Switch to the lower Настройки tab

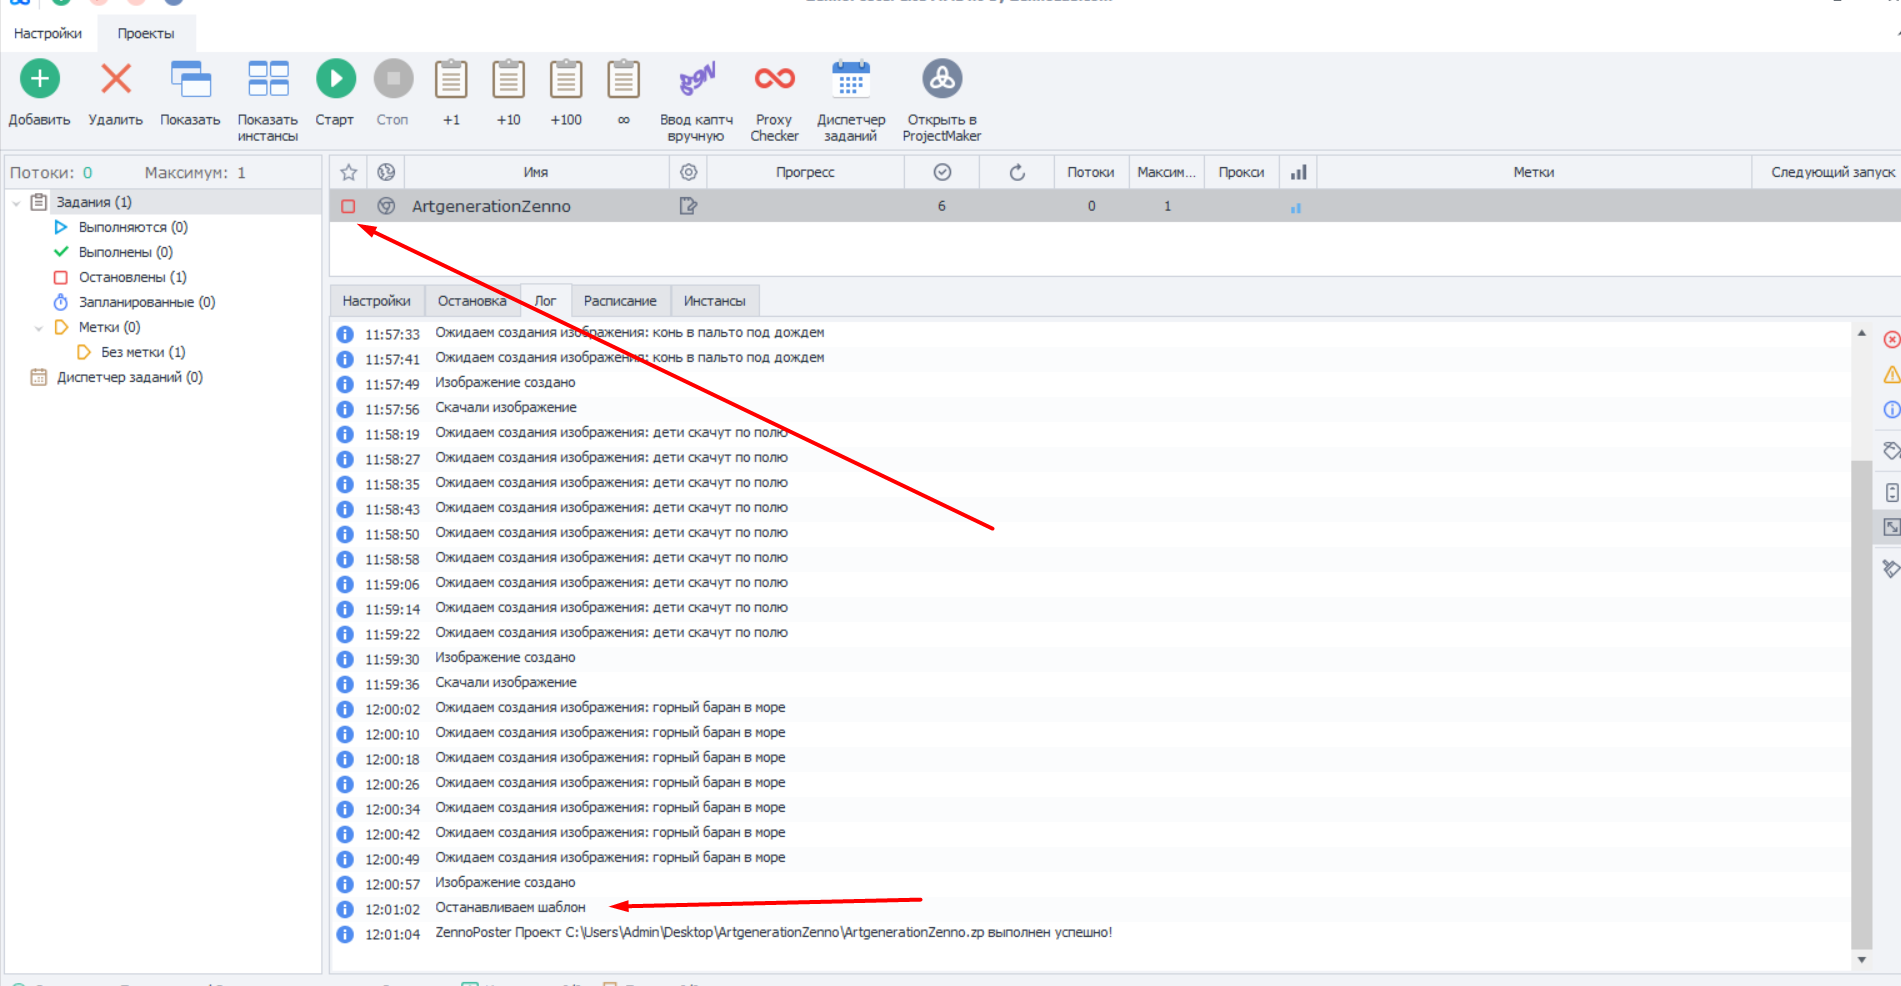click(x=376, y=301)
